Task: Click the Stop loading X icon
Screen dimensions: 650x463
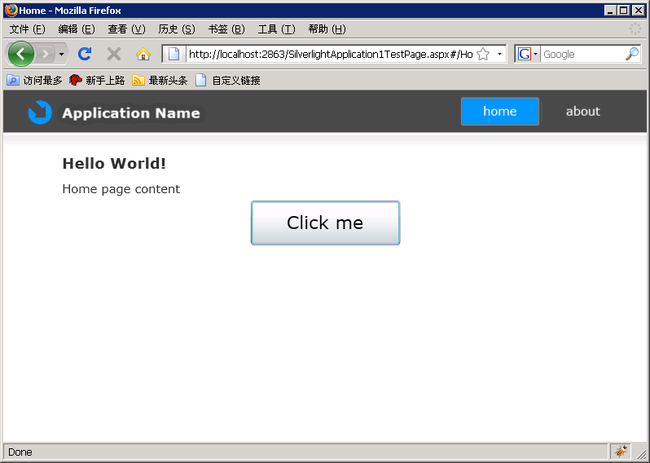Action: pyautogui.click(x=114, y=54)
